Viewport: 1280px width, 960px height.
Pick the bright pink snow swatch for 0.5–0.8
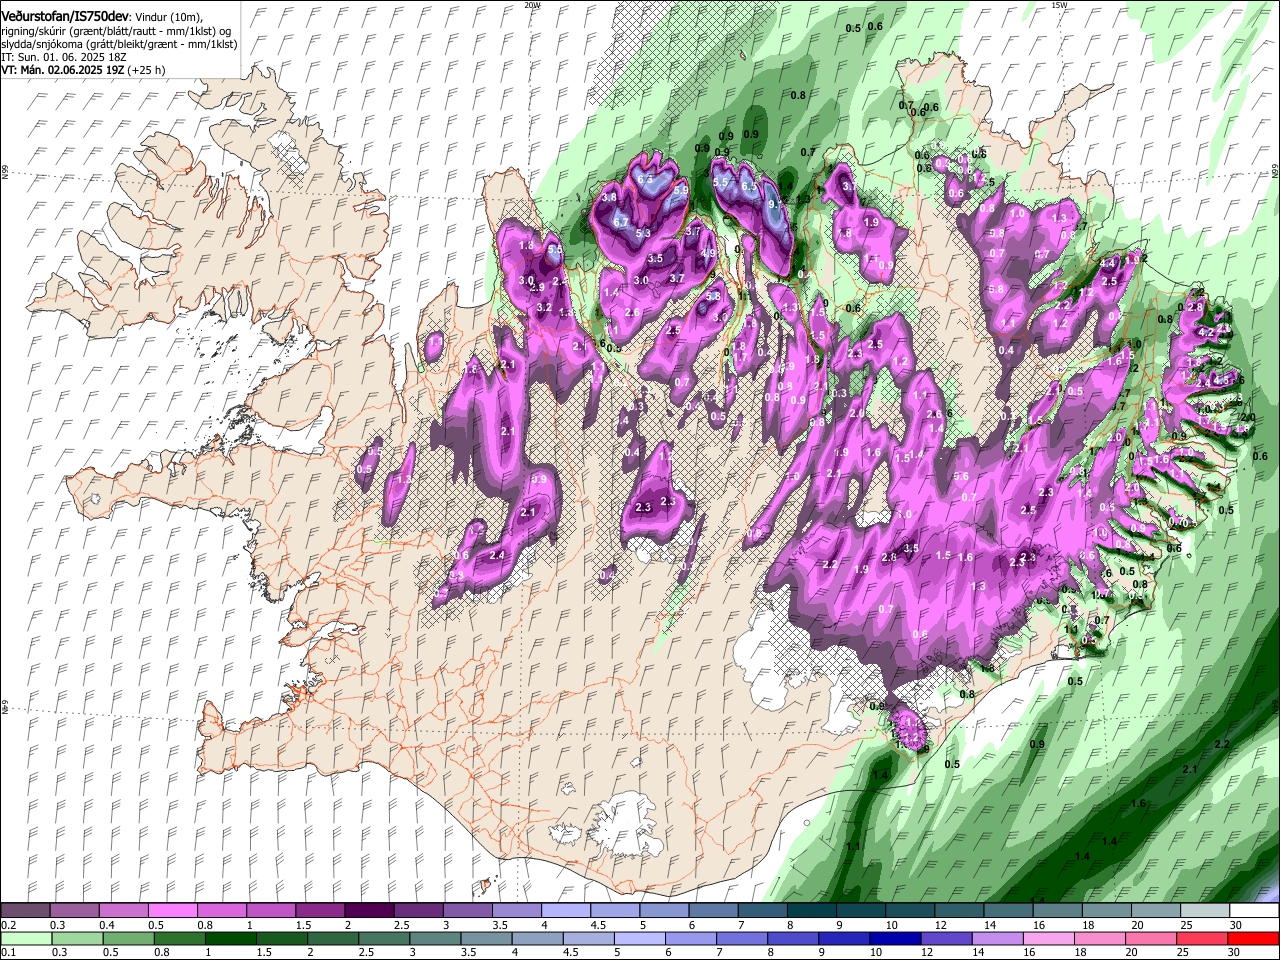(172, 911)
